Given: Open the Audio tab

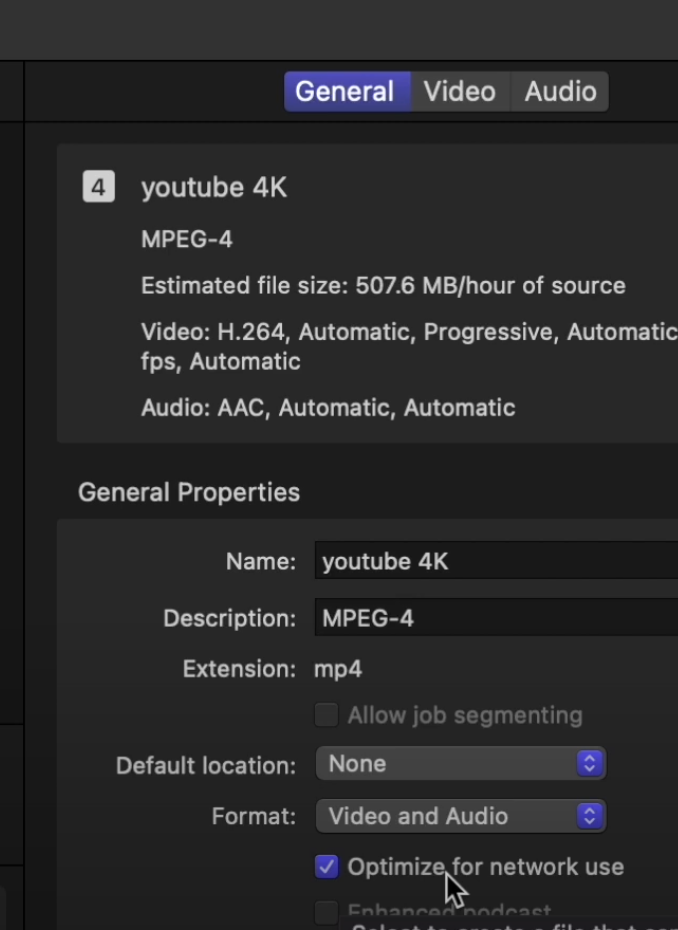Looking at the screenshot, I should click(560, 91).
